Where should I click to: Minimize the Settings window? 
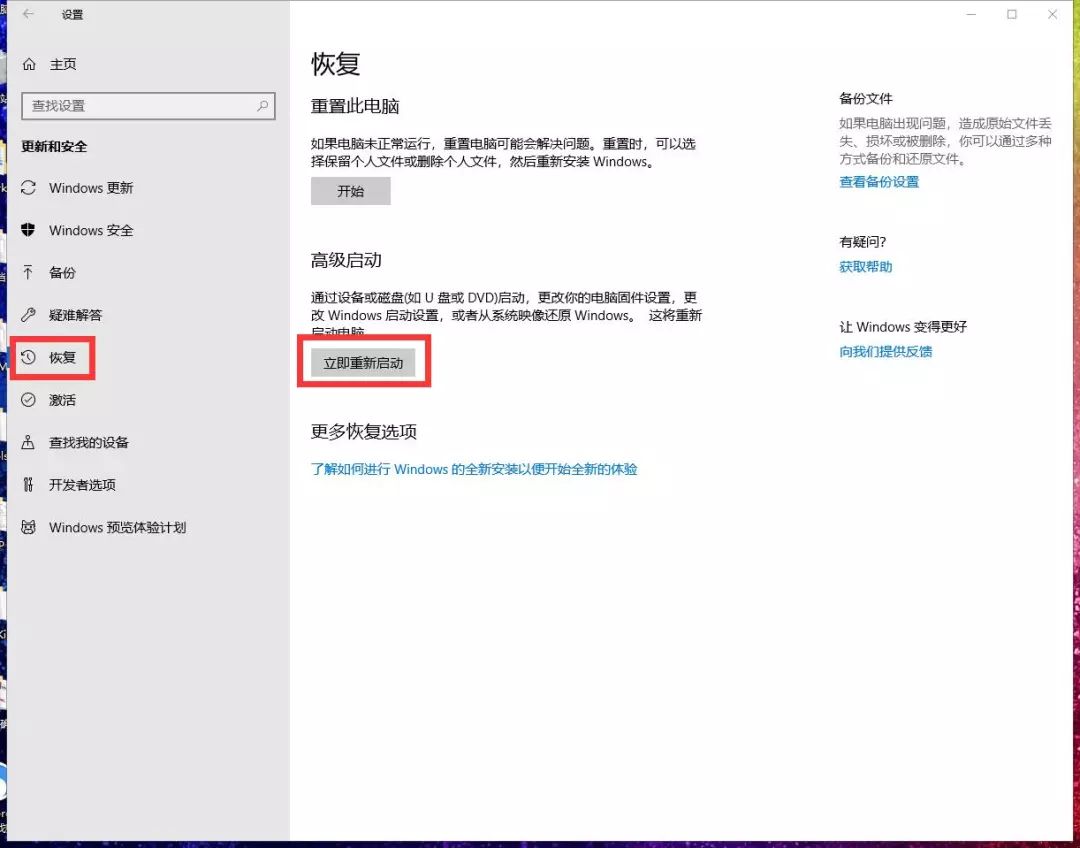[971, 14]
